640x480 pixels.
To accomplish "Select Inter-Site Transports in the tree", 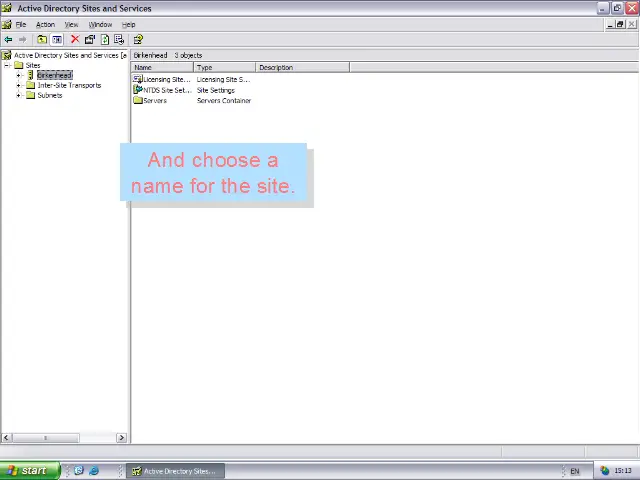I will 69,85.
